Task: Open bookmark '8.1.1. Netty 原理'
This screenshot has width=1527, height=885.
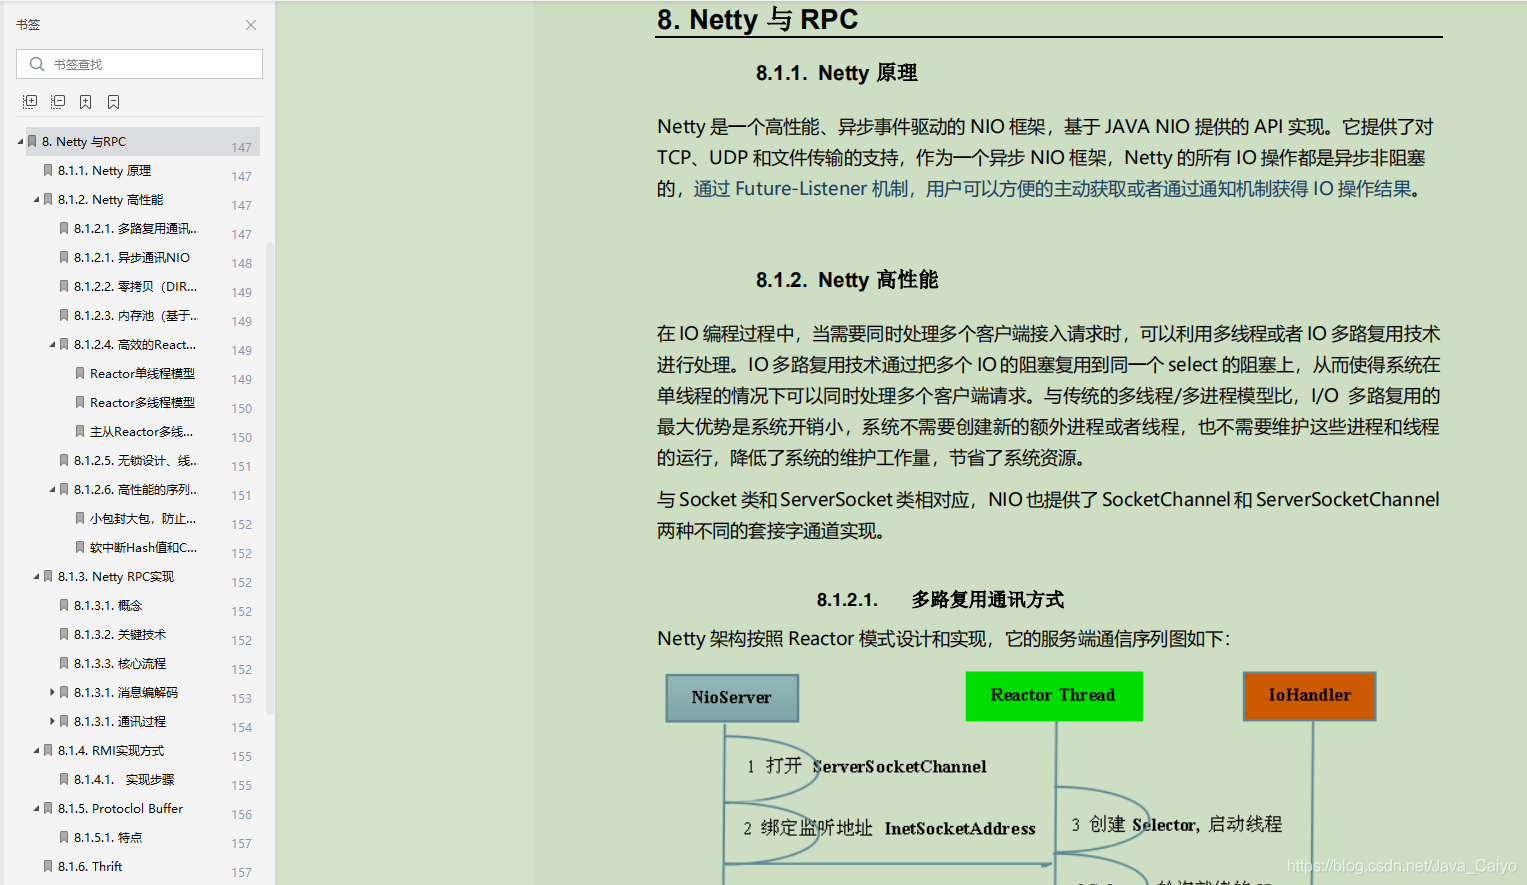Action: [x=104, y=171]
